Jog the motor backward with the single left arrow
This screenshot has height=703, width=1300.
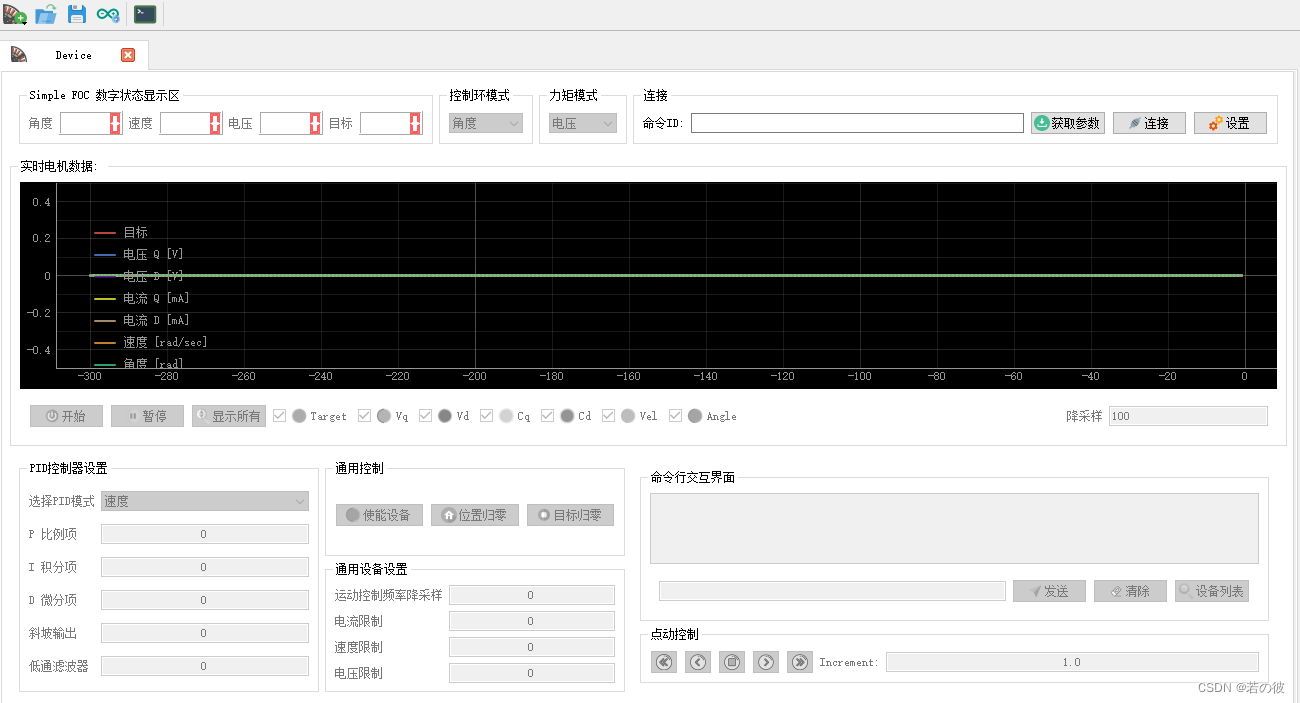pos(697,661)
